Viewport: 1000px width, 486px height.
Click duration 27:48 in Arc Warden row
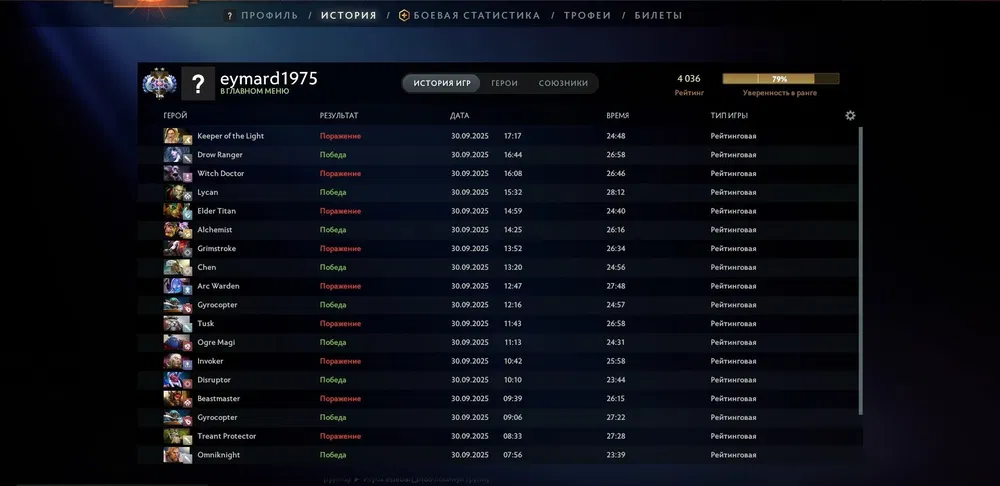point(615,286)
